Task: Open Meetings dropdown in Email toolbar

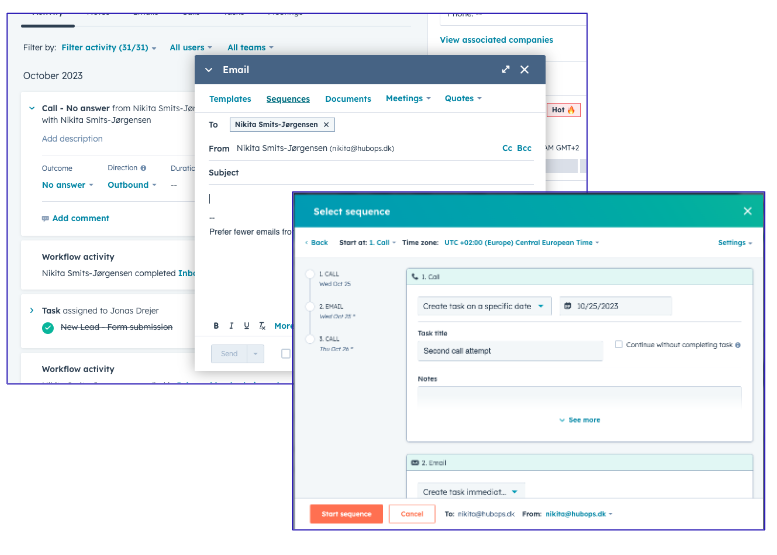Action: [x=408, y=98]
